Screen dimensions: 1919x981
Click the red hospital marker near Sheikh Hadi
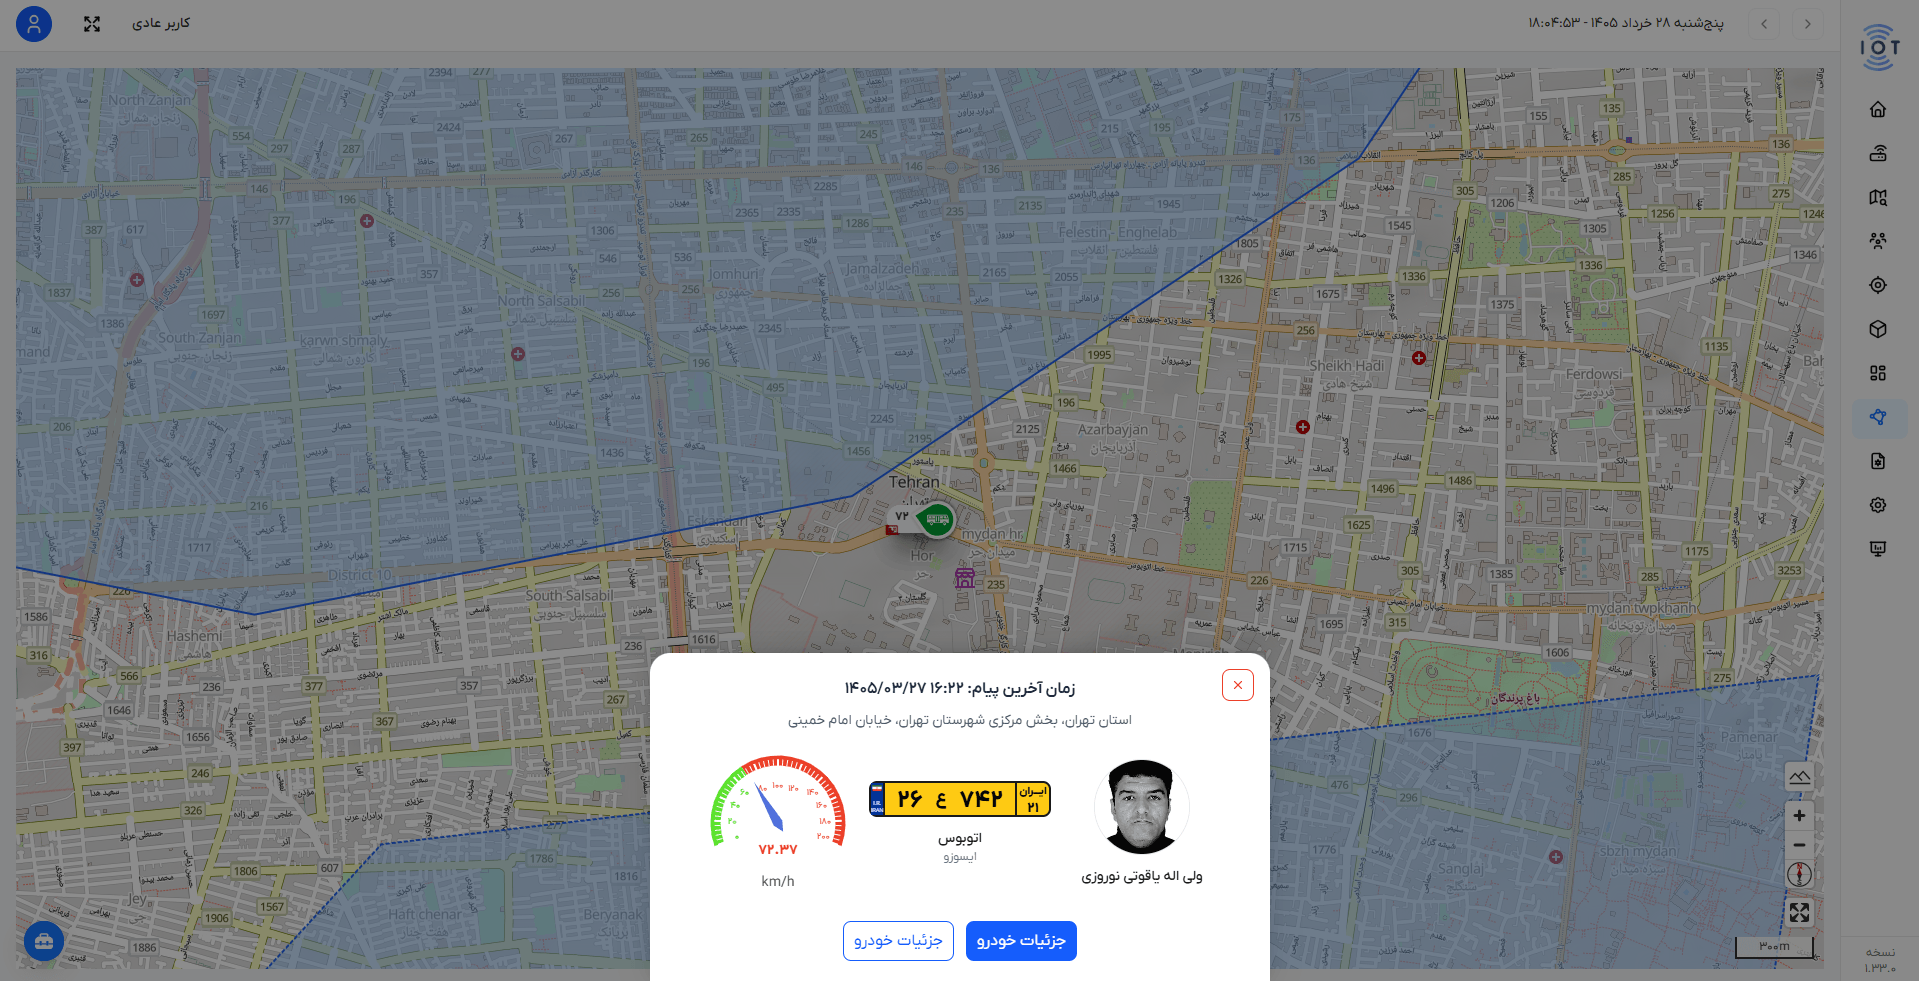pos(1418,358)
